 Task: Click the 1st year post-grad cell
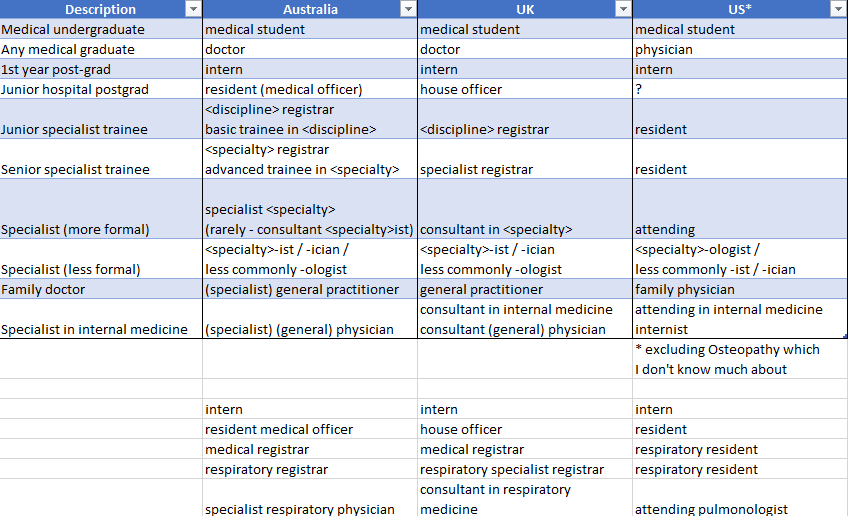coord(100,69)
